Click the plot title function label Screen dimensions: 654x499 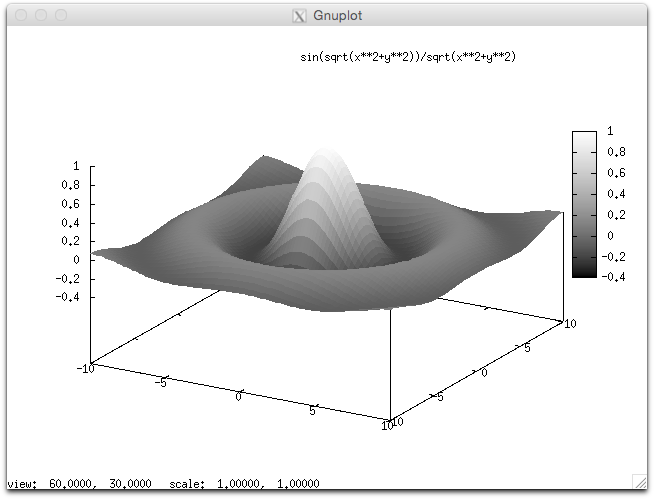[408, 57]
